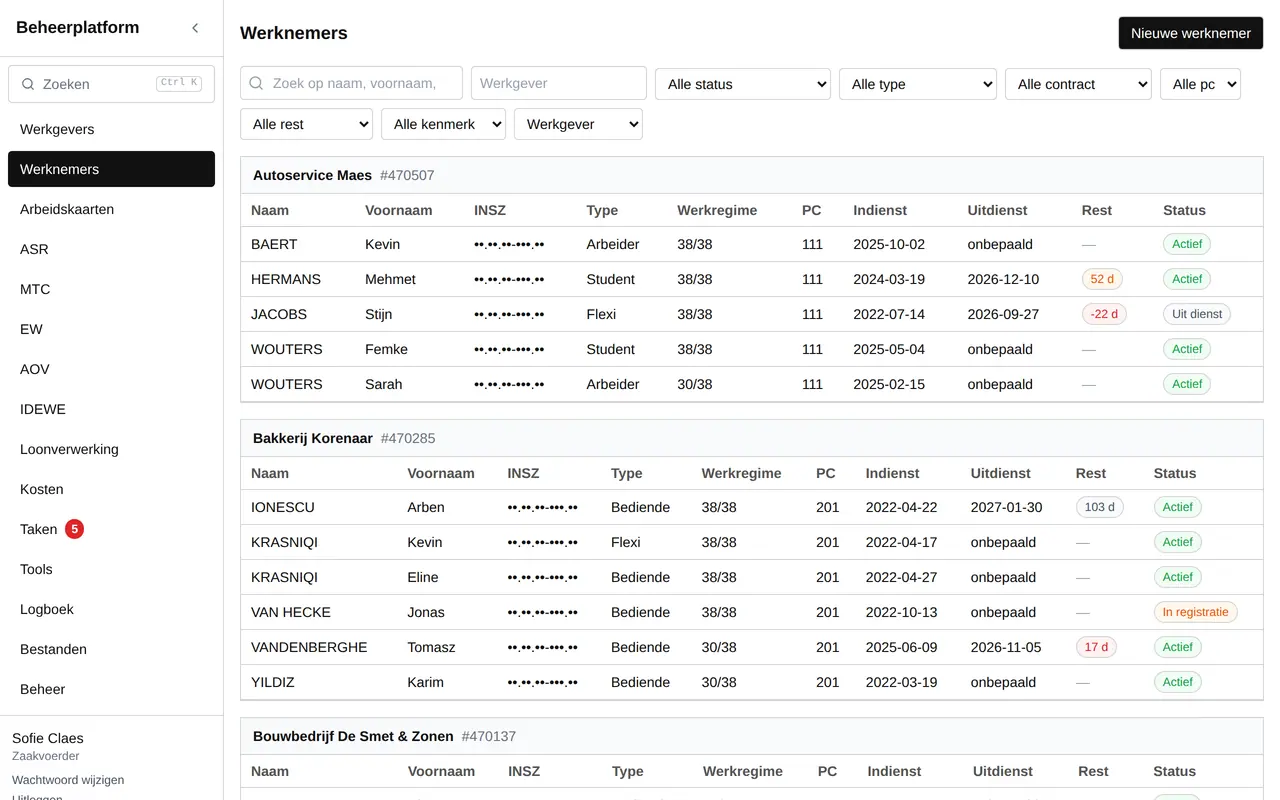This screenshot has width=1280, height=800.
Task: Open Tools in the sidebar
Action: [x=111, y=569]
